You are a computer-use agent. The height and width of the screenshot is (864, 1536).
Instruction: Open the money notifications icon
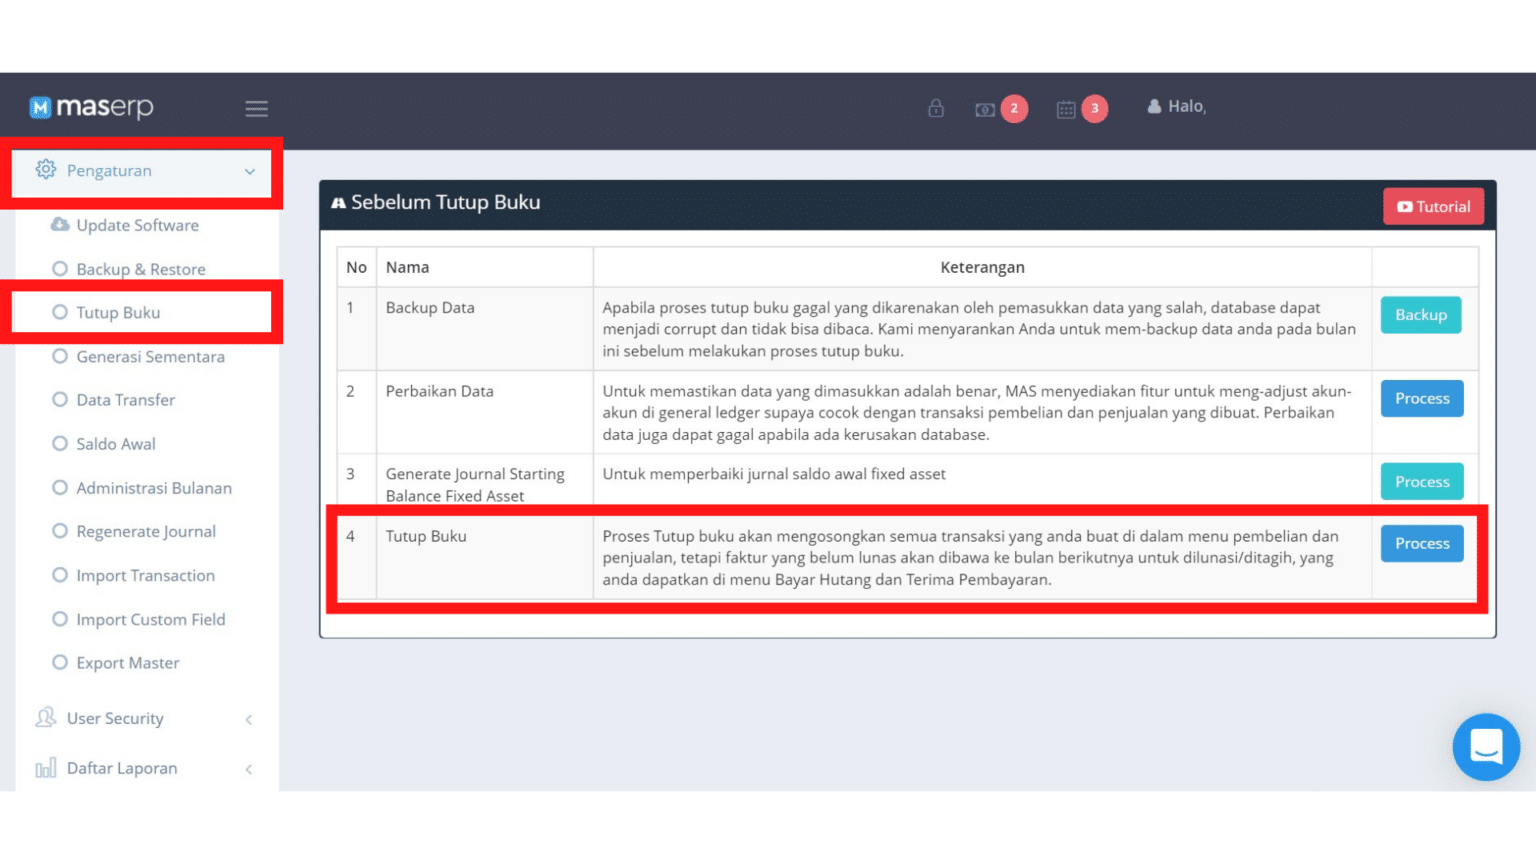pos(986,109)
